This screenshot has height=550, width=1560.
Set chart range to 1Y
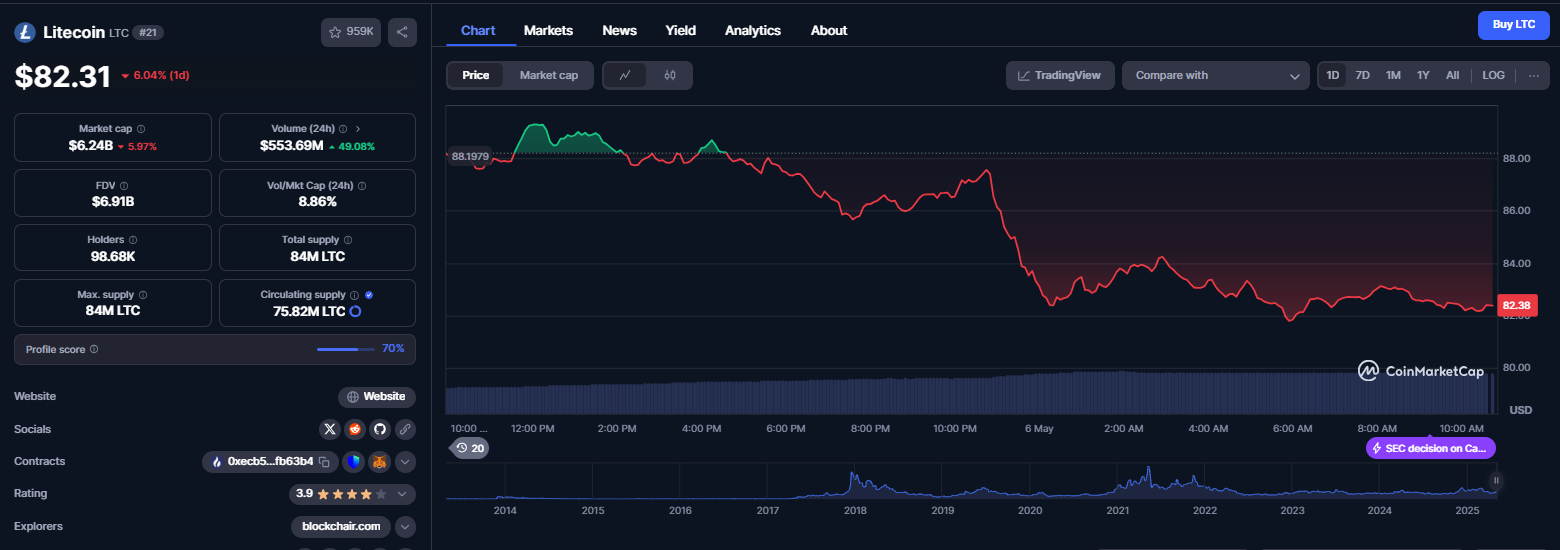(x=1423, y=75)
